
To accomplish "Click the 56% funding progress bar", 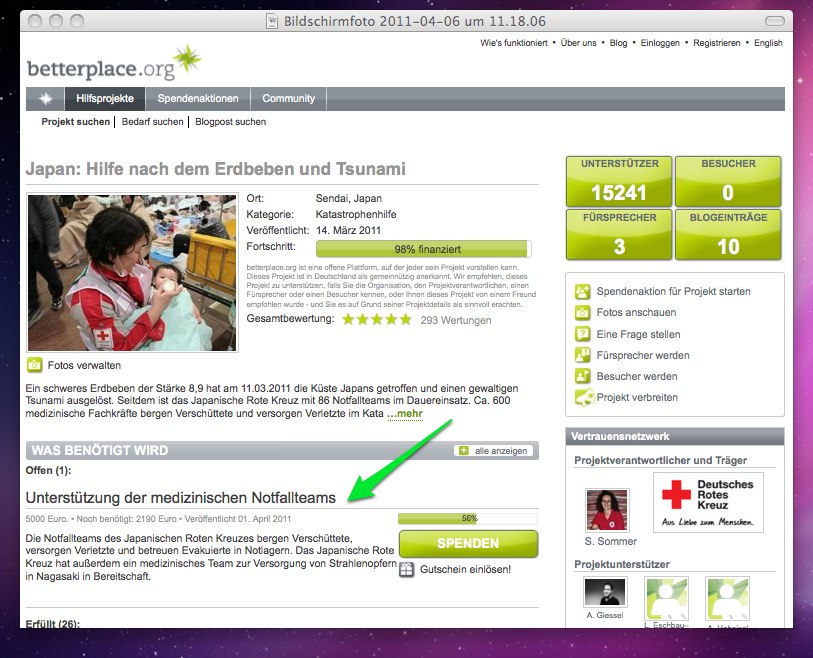I will pos(467,518).
